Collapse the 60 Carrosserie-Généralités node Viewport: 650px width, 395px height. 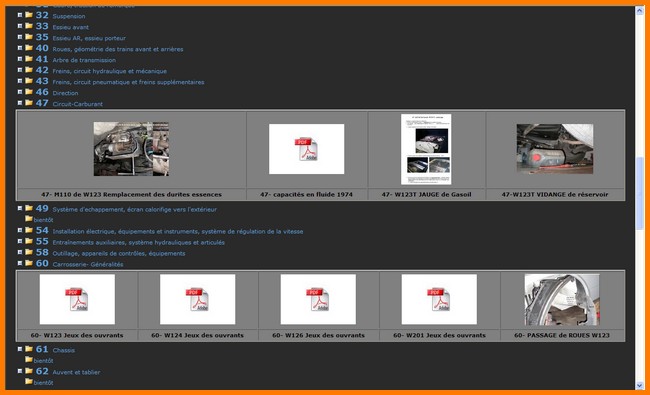19,263
